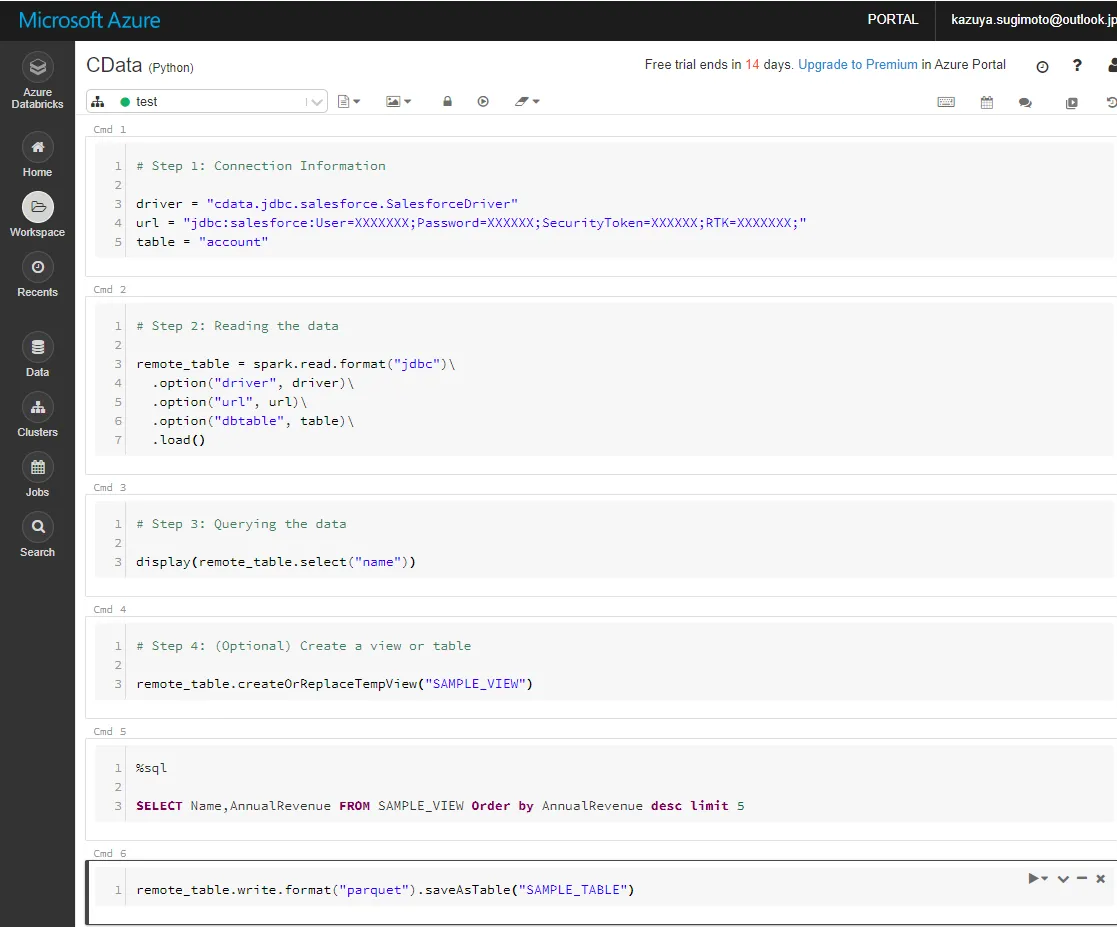Run the Cmd 6 cell
The image size is (1118, 928).
pos(1035,878)
